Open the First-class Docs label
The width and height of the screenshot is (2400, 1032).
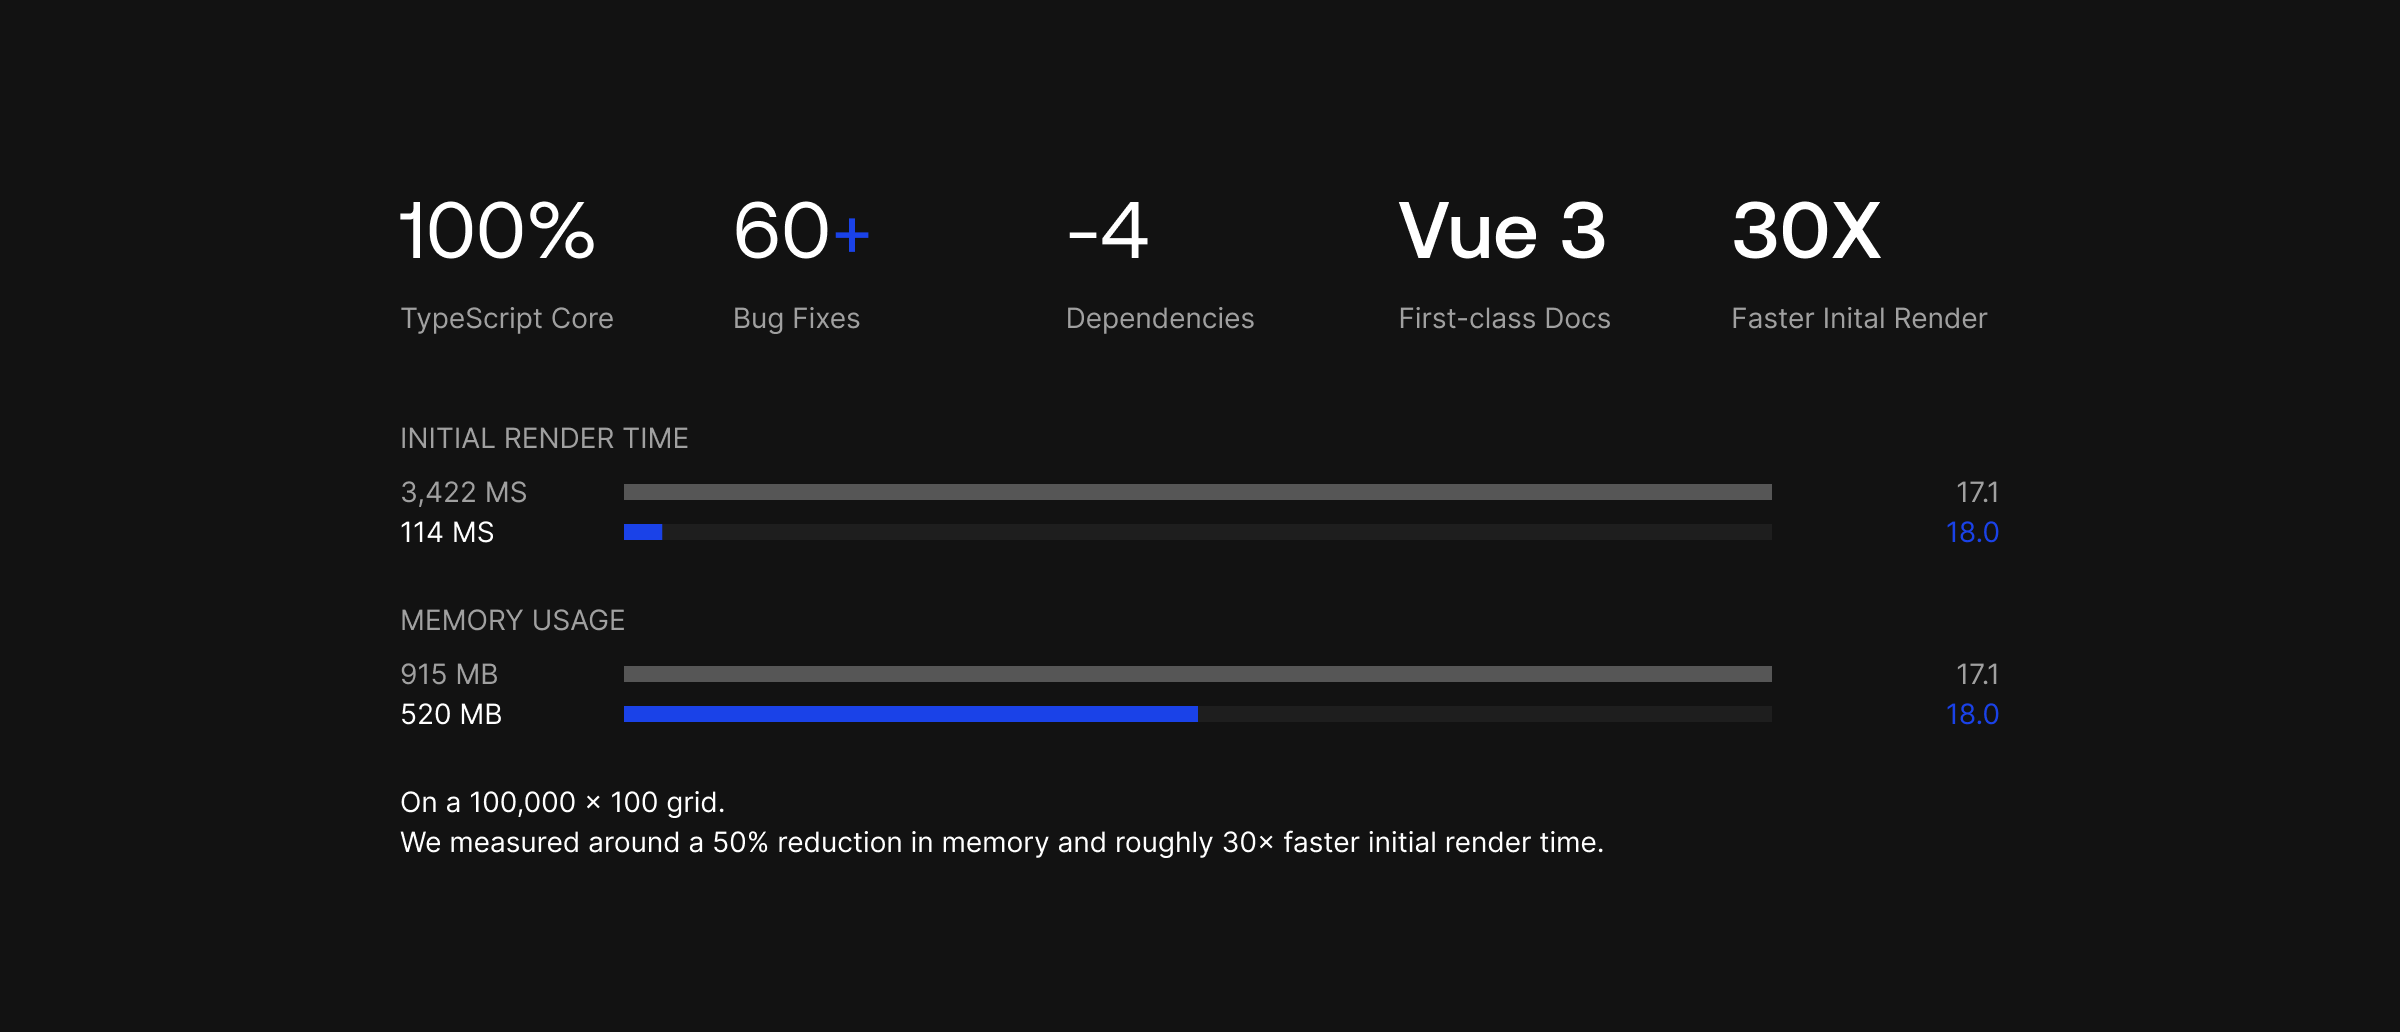pyautogui.click(x=1504, y=318)
